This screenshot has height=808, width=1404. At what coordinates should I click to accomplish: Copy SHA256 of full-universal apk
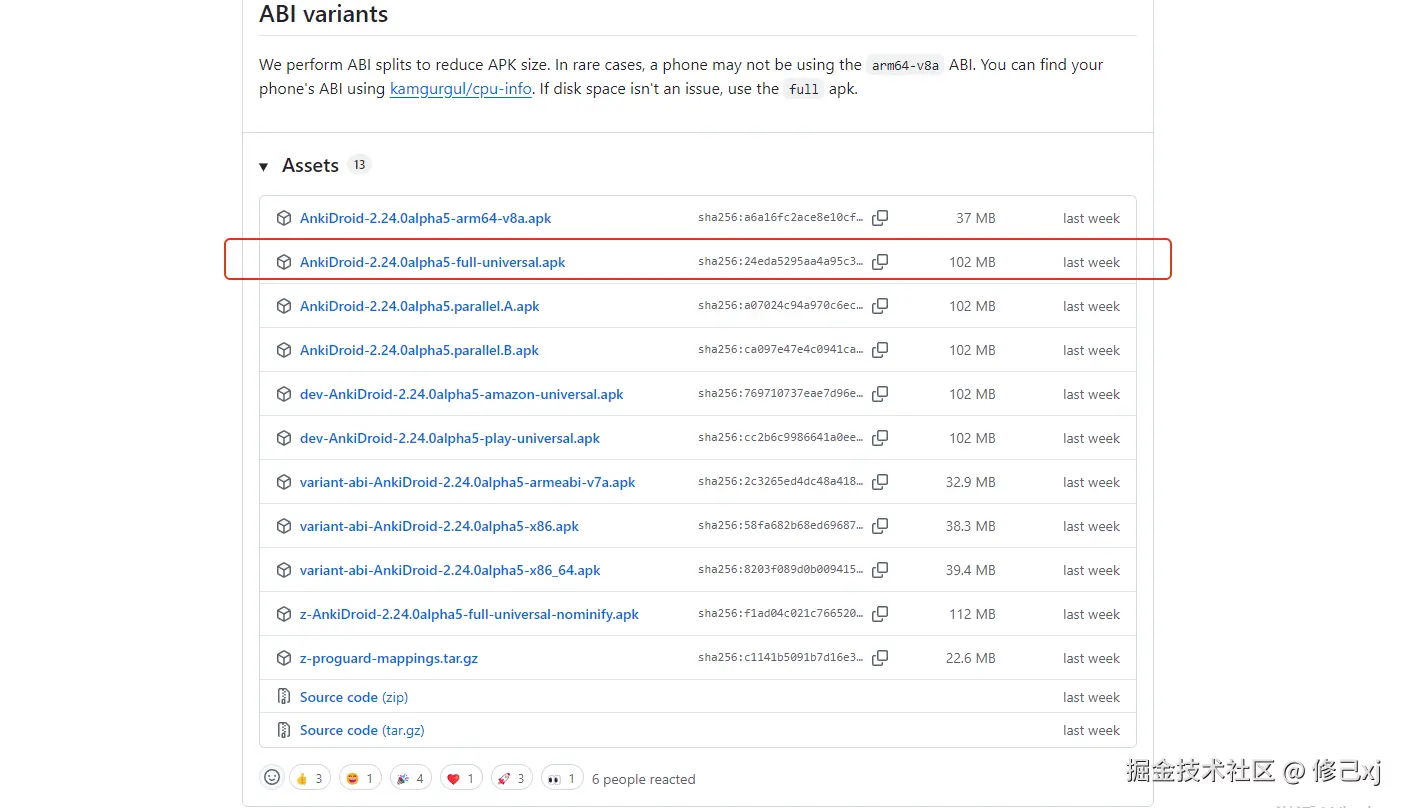880,262
